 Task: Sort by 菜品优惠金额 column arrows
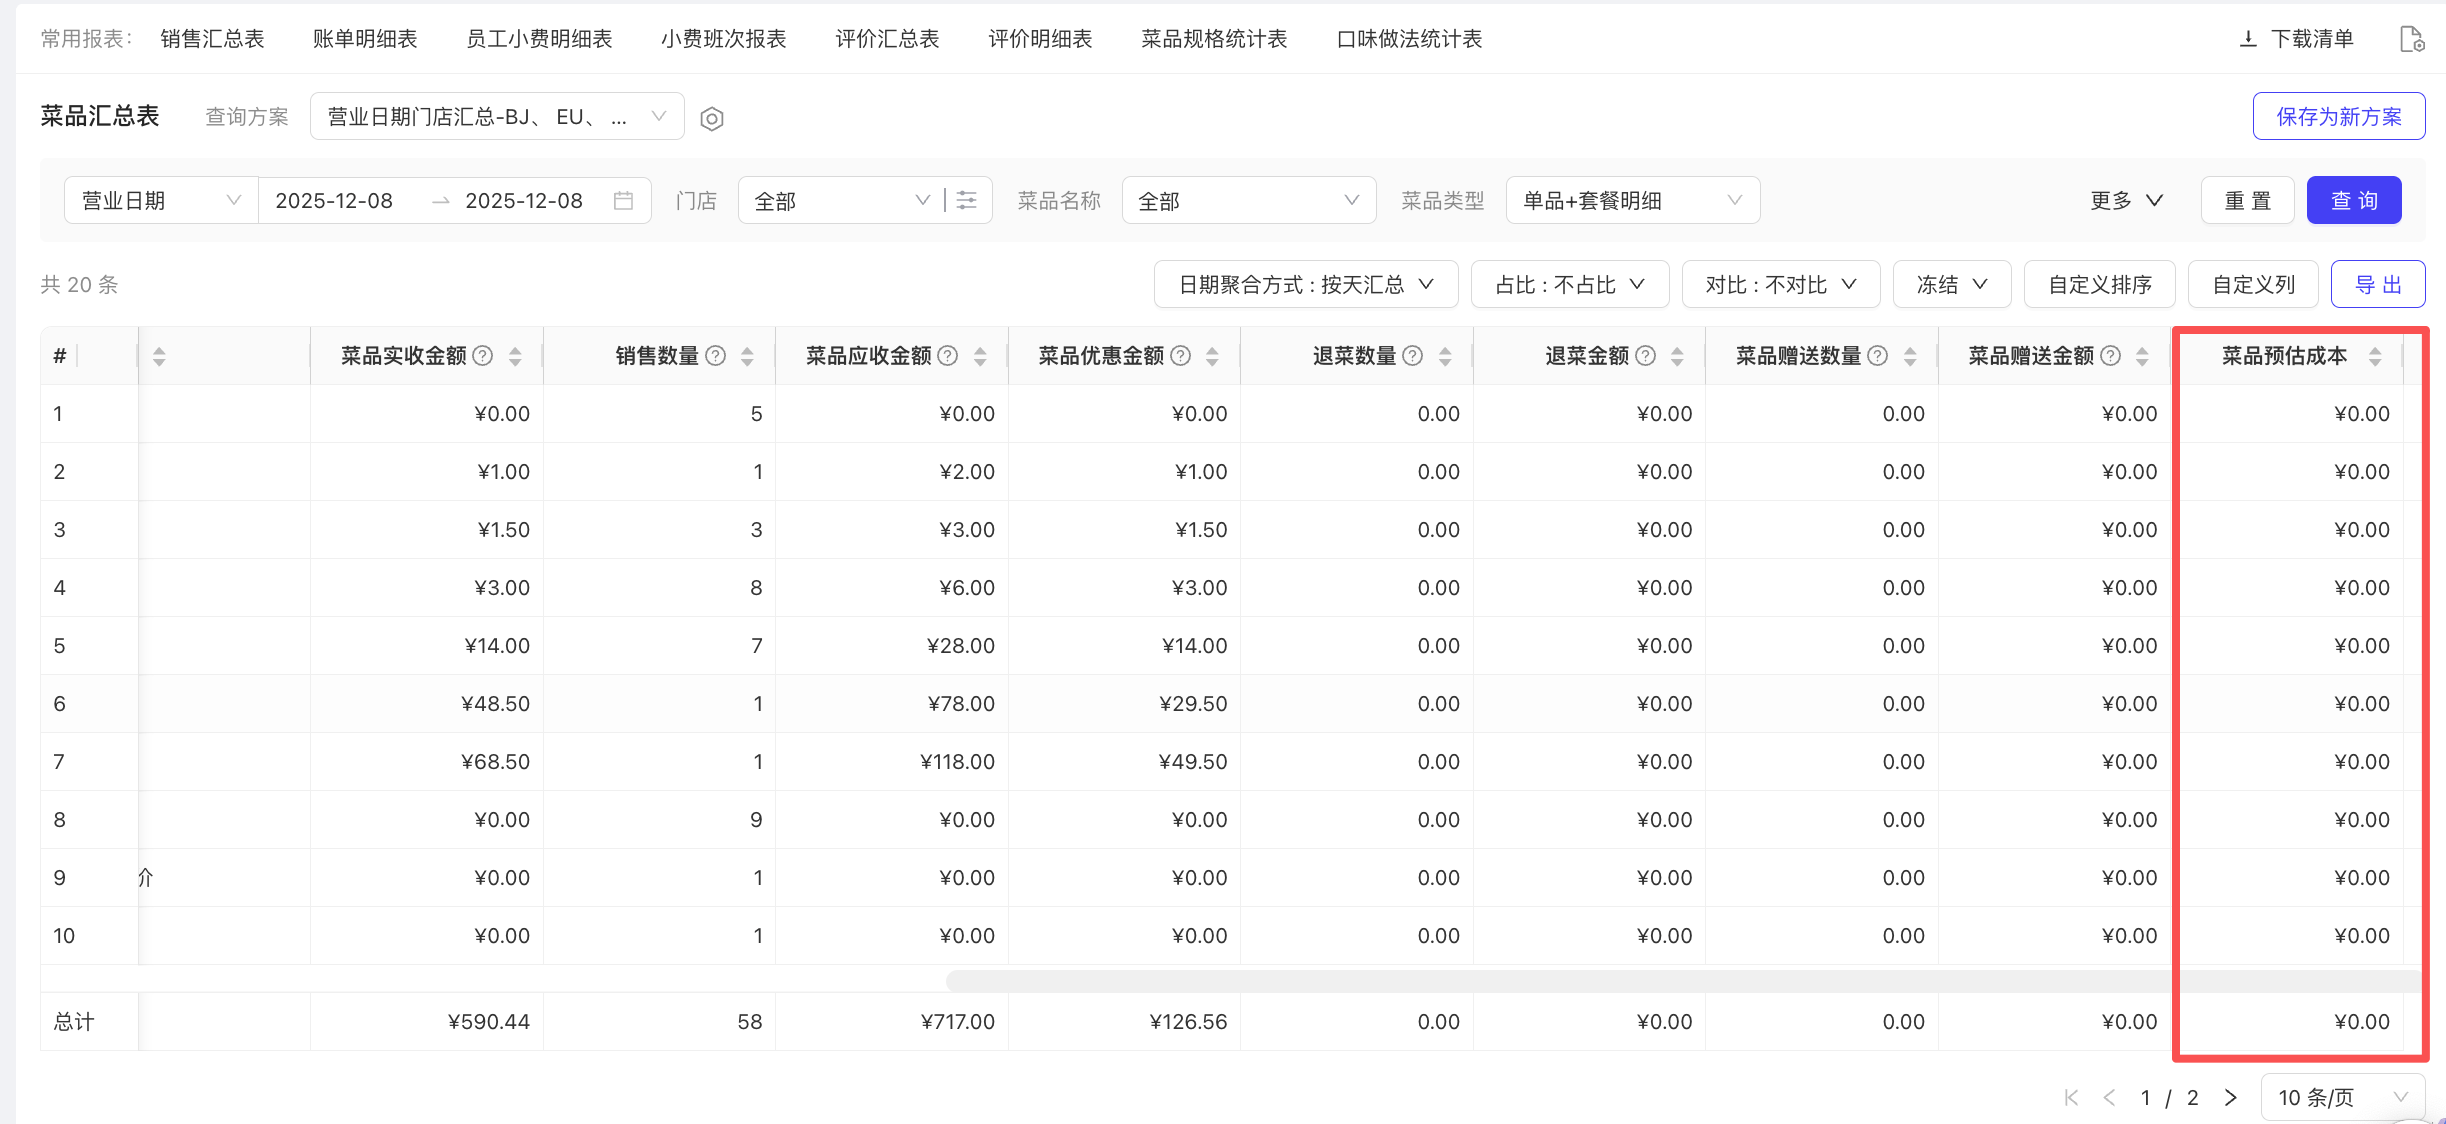tap(1212, 356)
